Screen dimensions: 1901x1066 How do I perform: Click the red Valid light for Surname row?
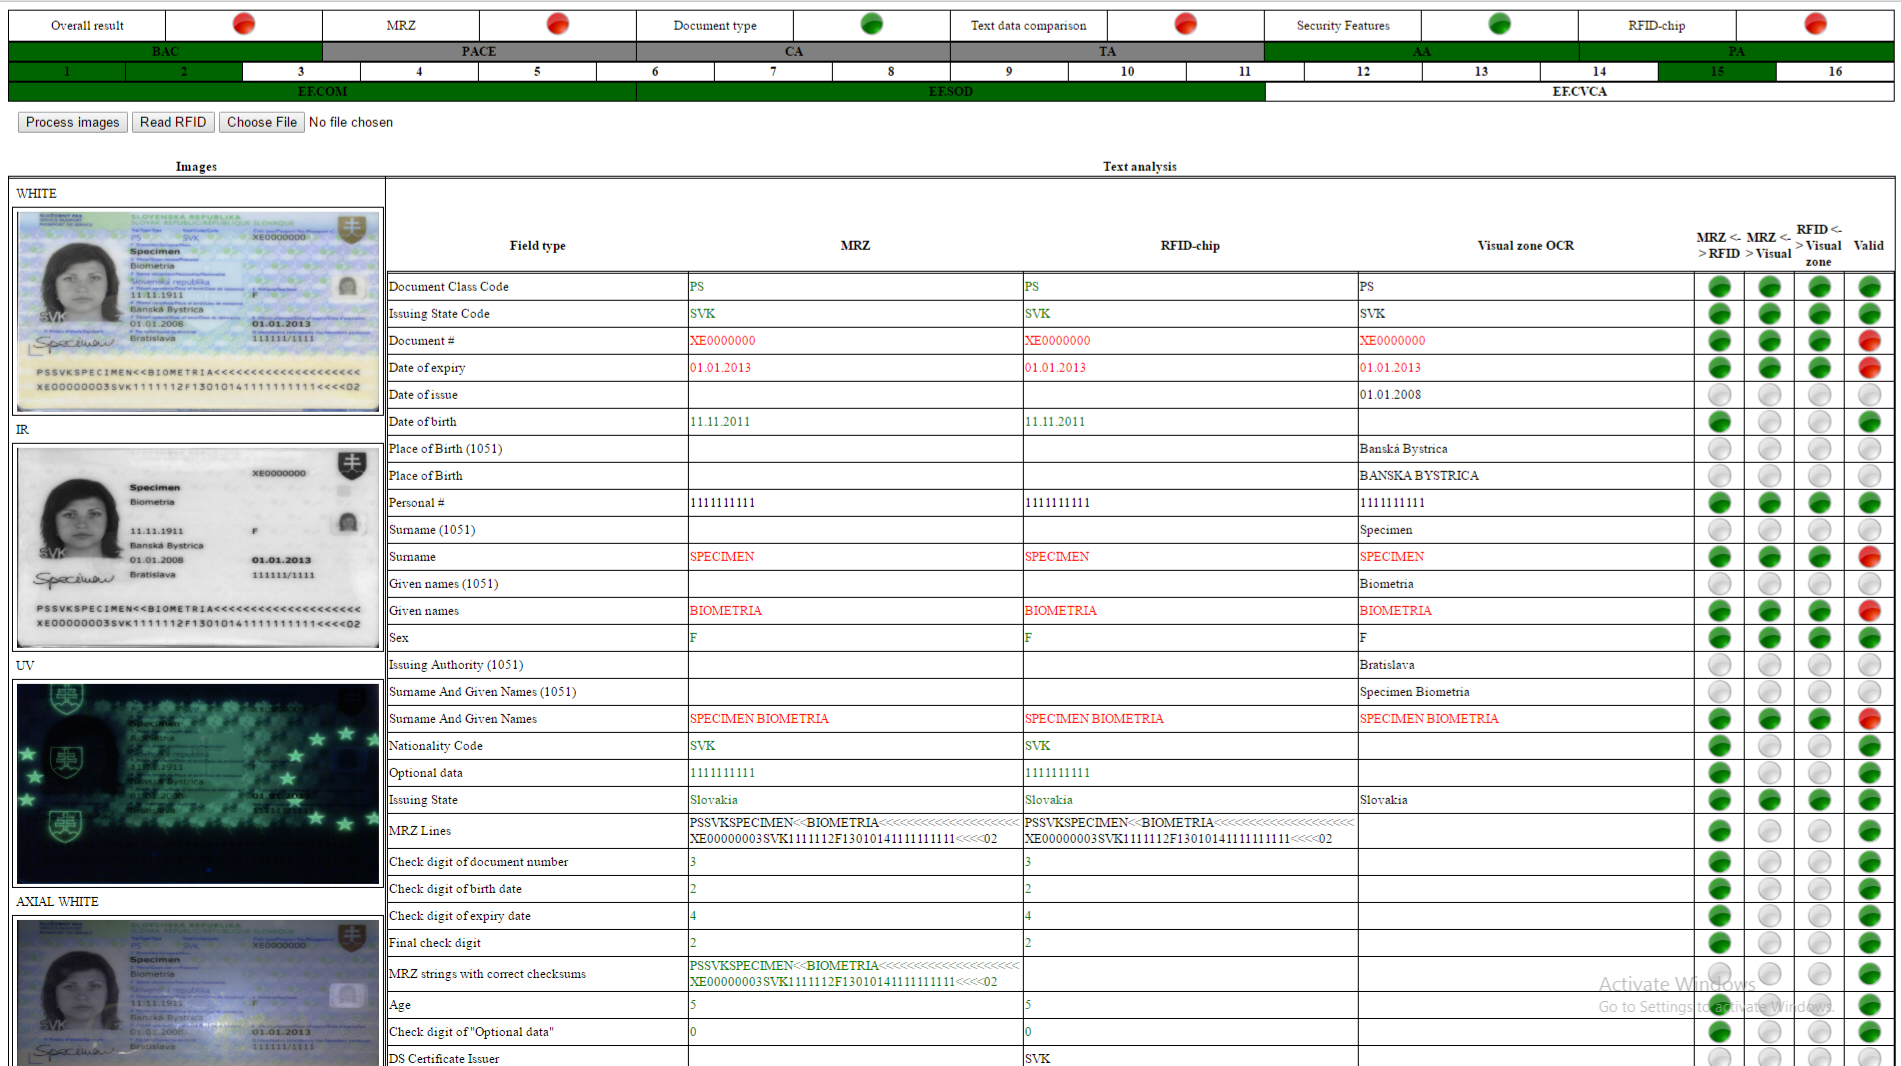[x=1869, y=556]
